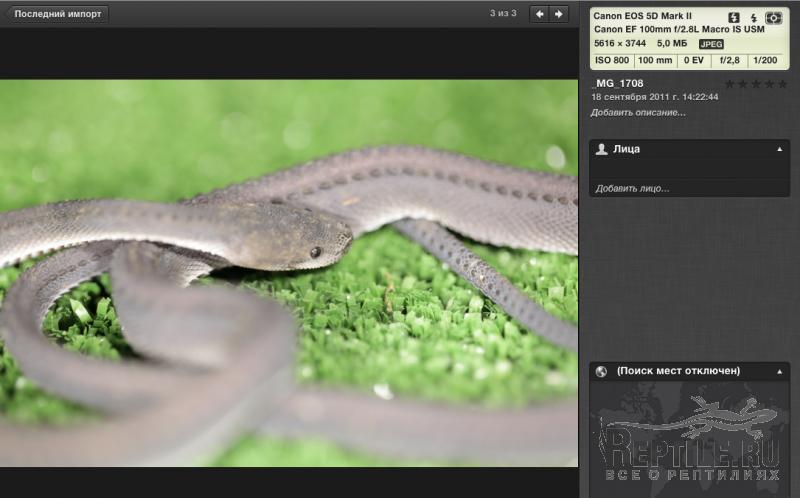Go to next photo with right arrow
The width and height of the screenshot is (800, 498).
pyautogui.click(x=559, y=14)
